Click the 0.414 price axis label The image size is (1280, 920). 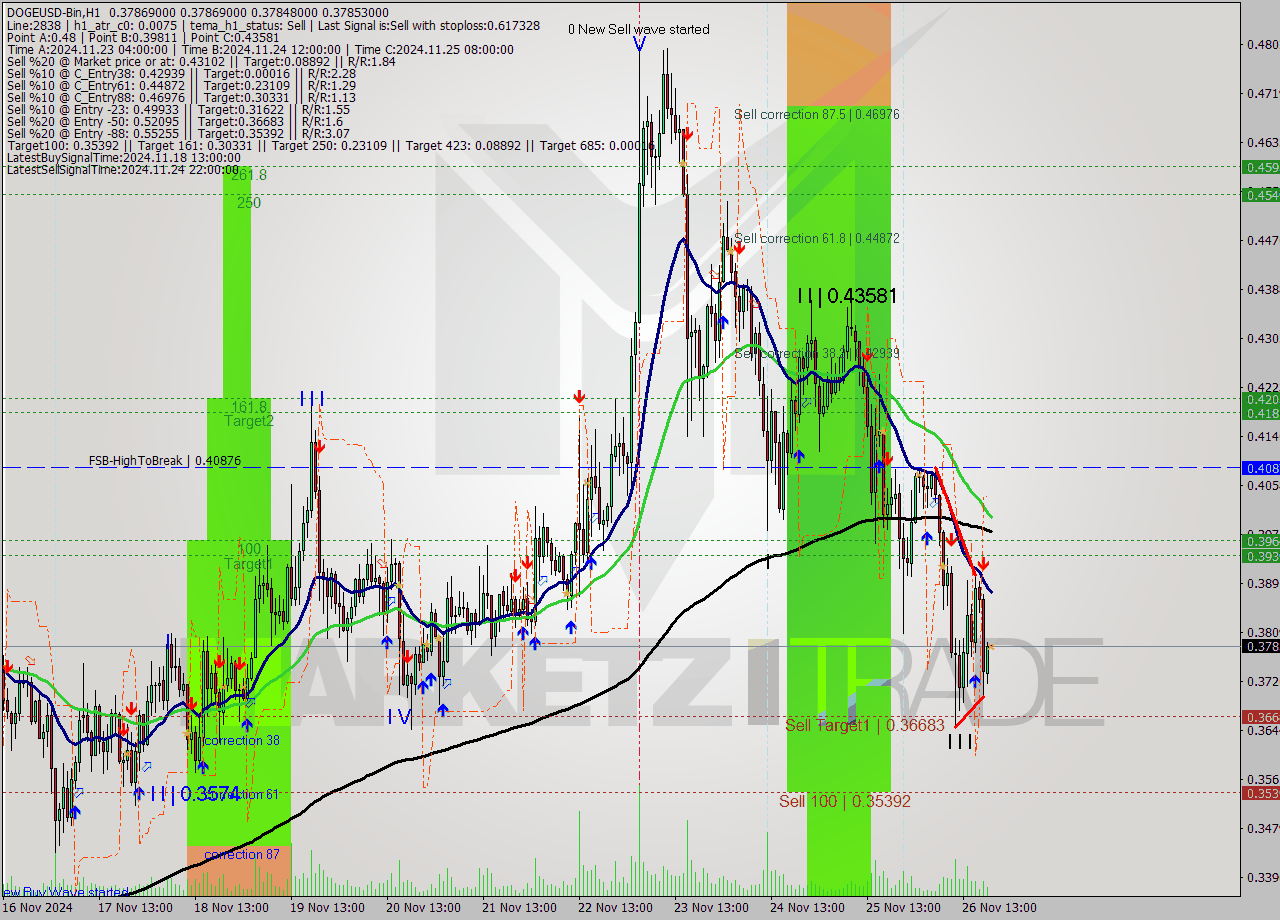pyautogui.click(x=1262, y=436)
